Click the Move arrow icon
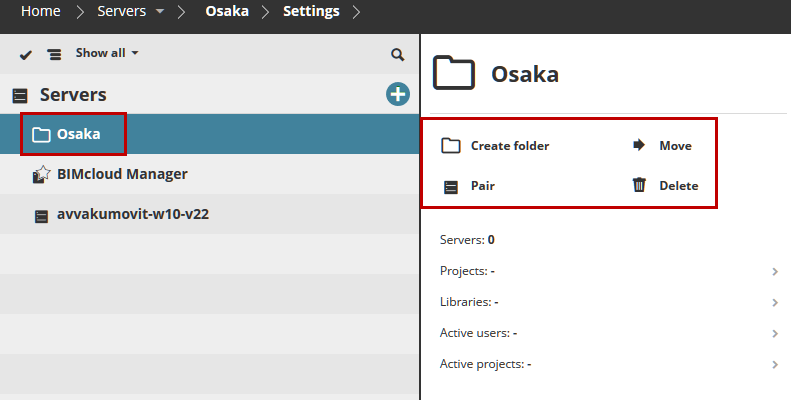The height and width of the screenshot is (400, 791). [639, 146]
